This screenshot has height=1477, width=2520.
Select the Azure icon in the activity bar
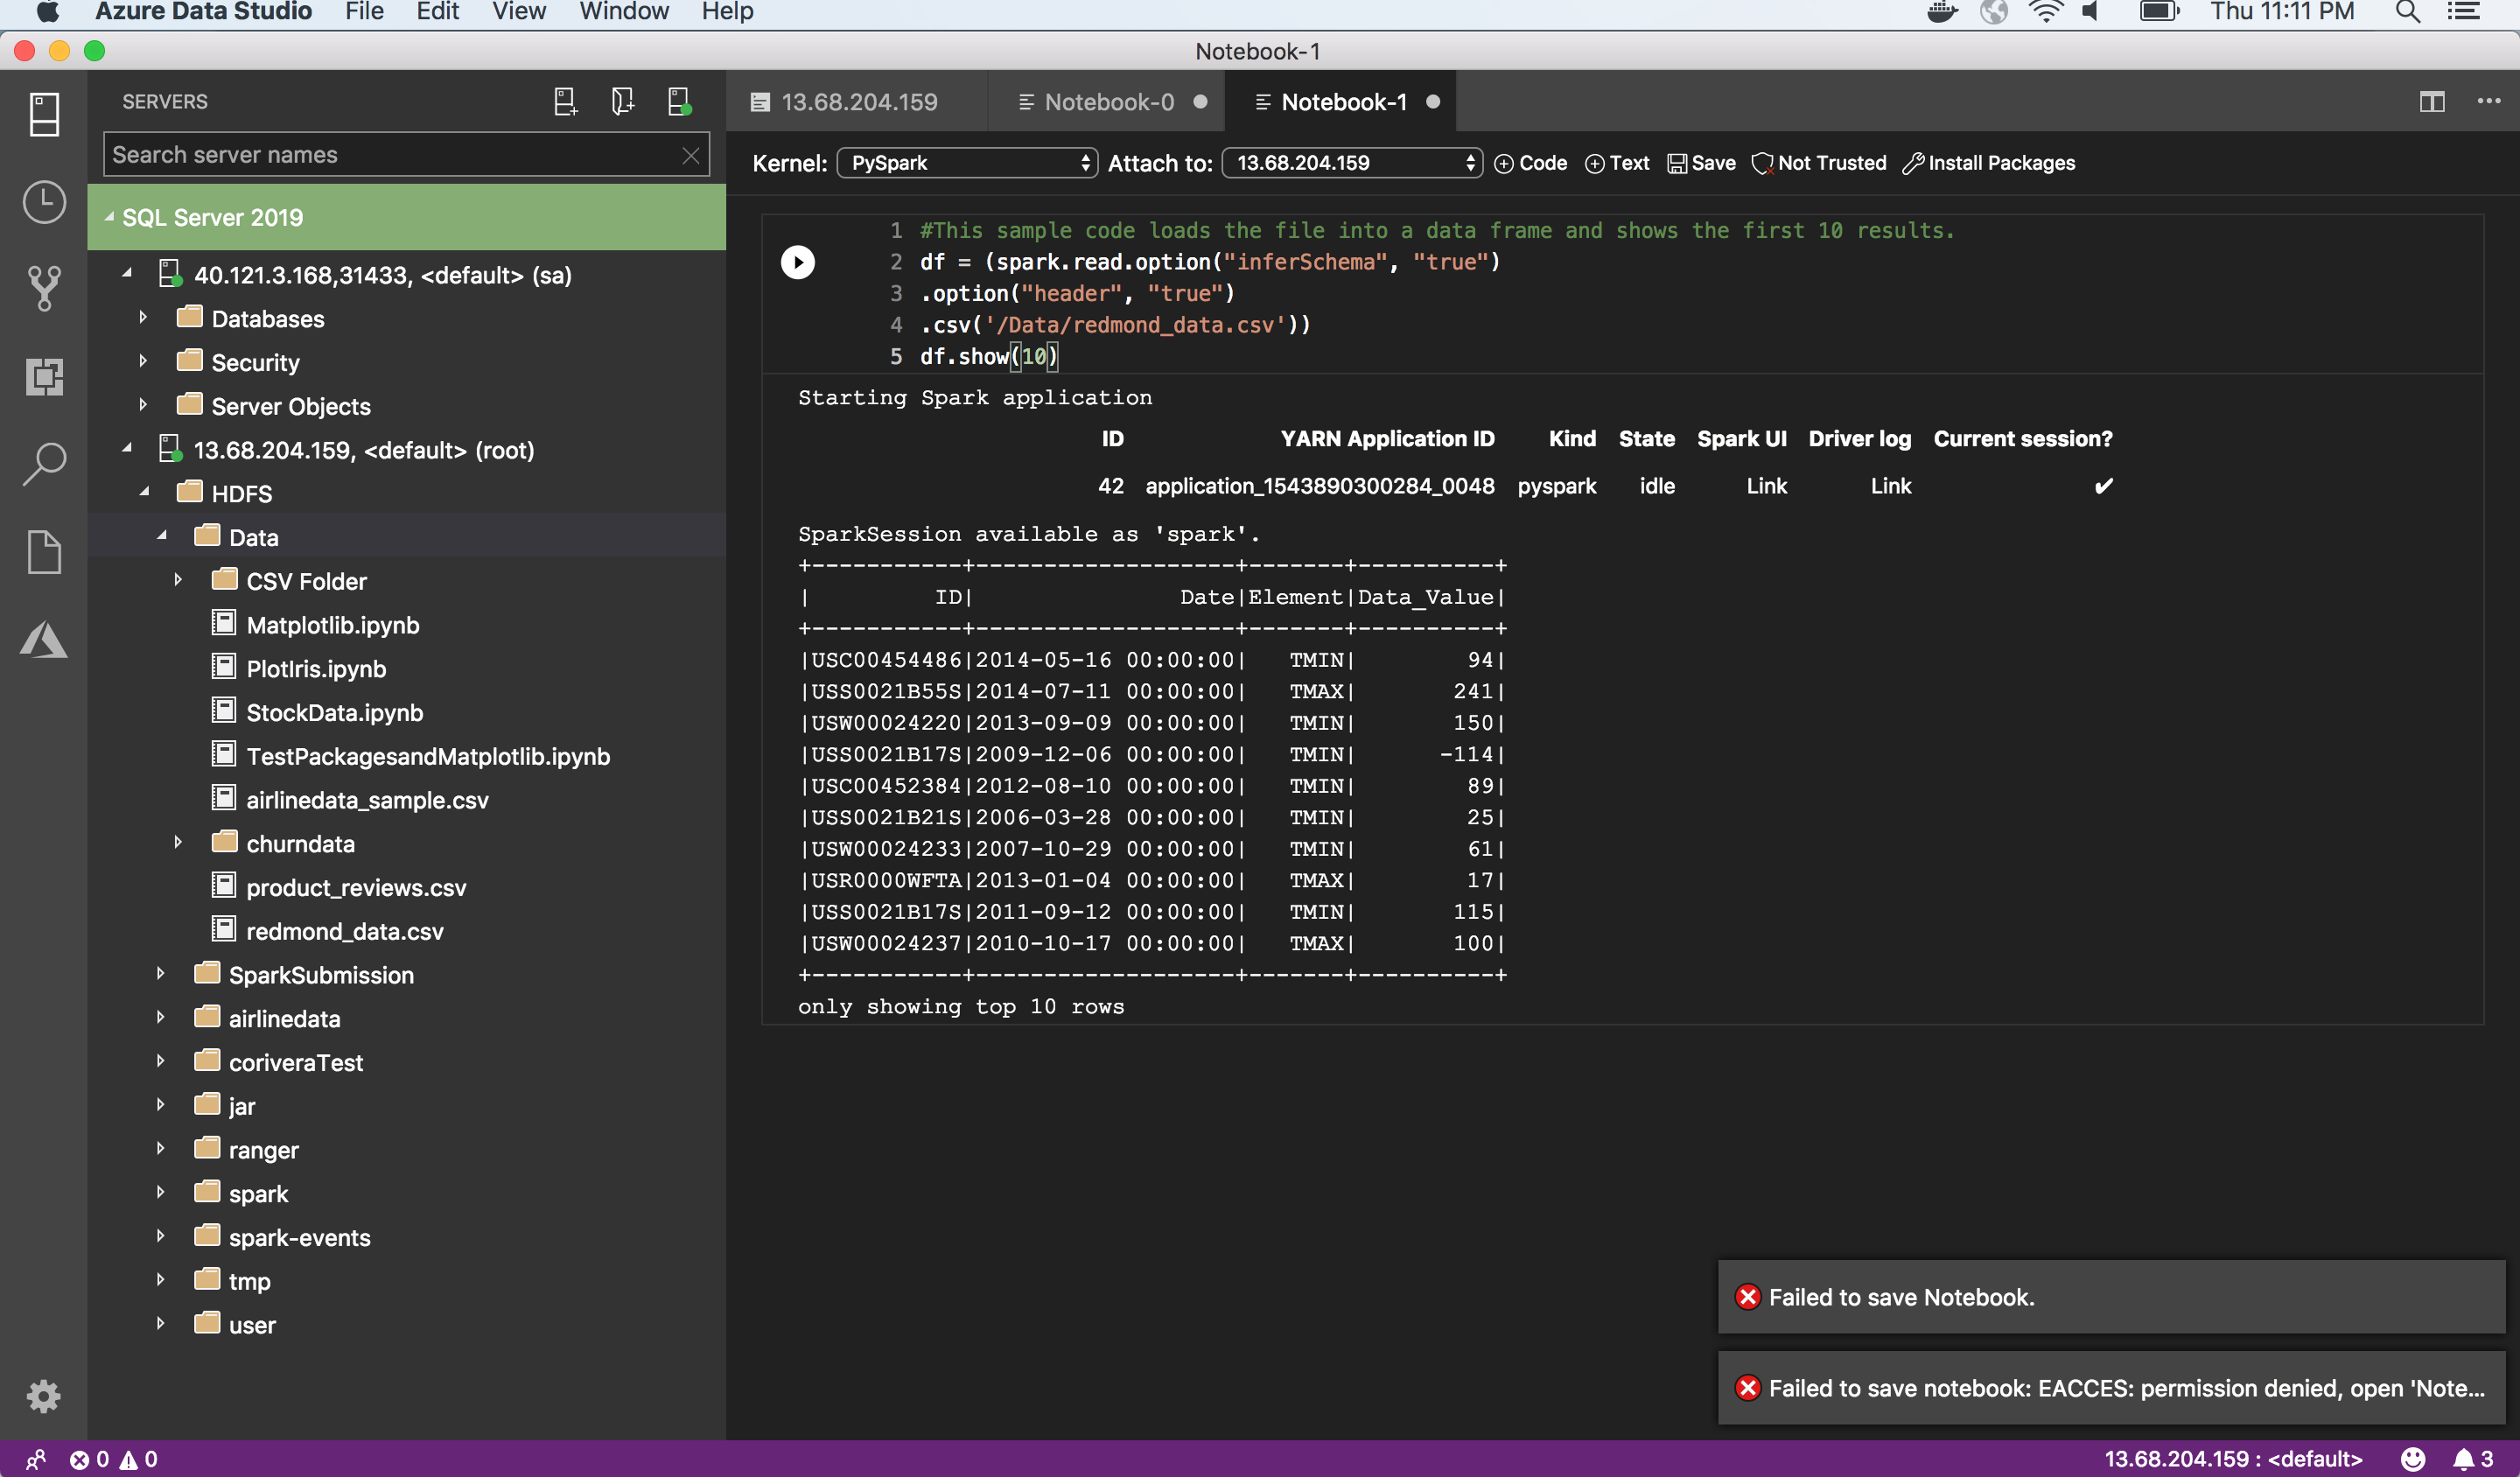click(x=45, y=640)
